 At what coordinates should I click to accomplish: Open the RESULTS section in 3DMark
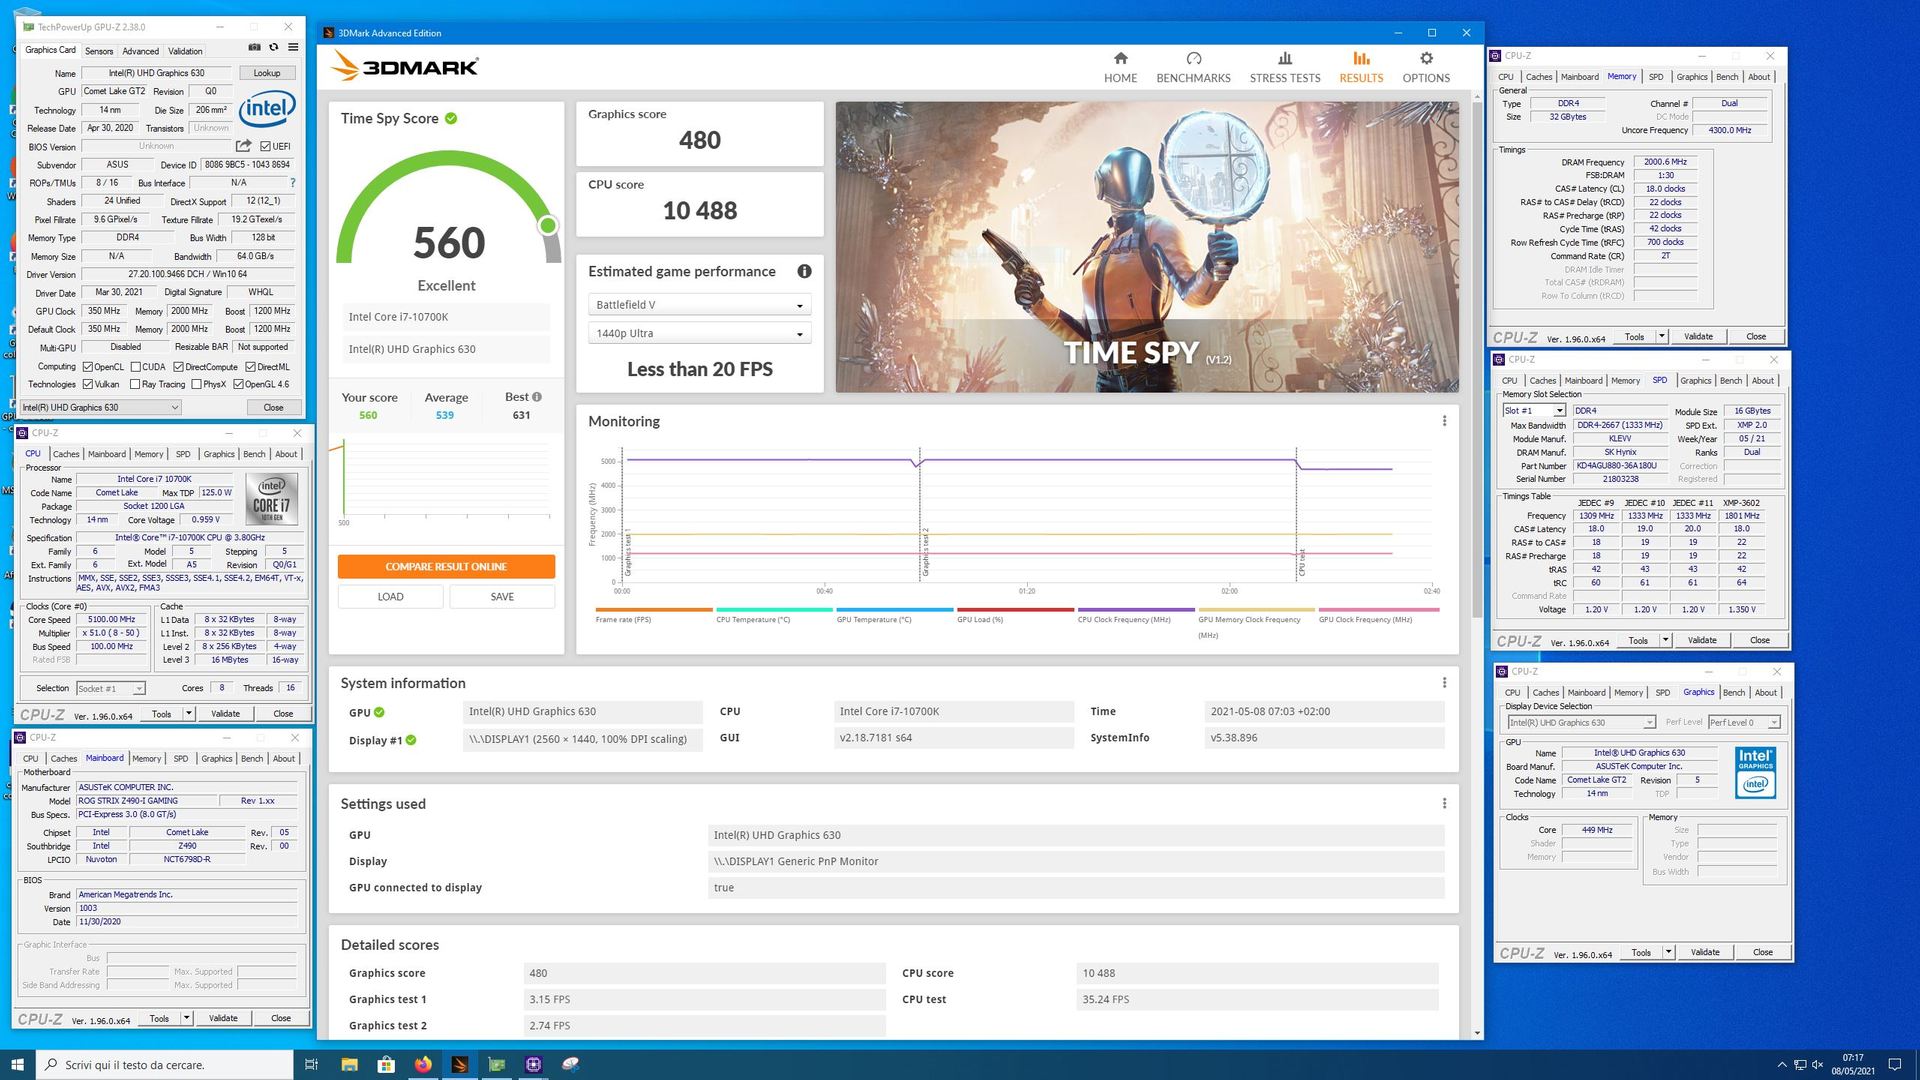1361,67
